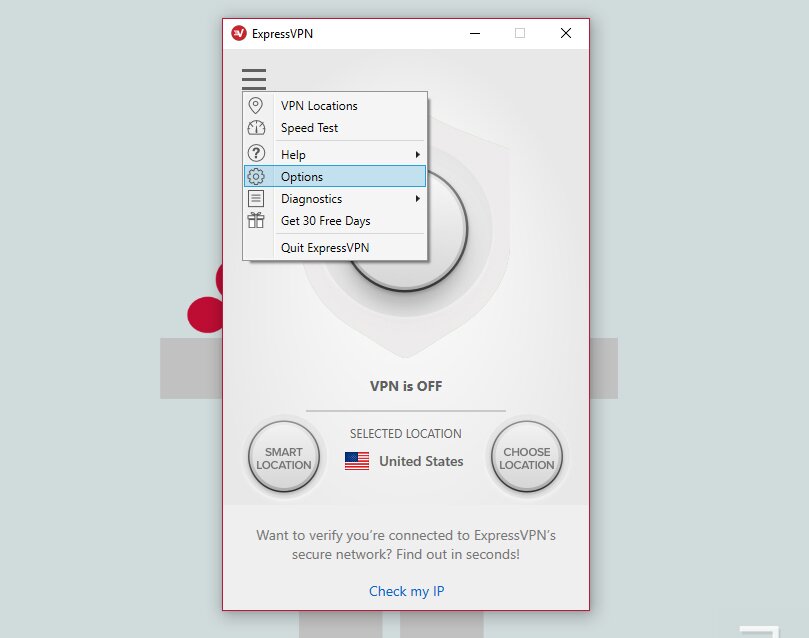
Task: Click the United States location name
Action: click(422, 461)
